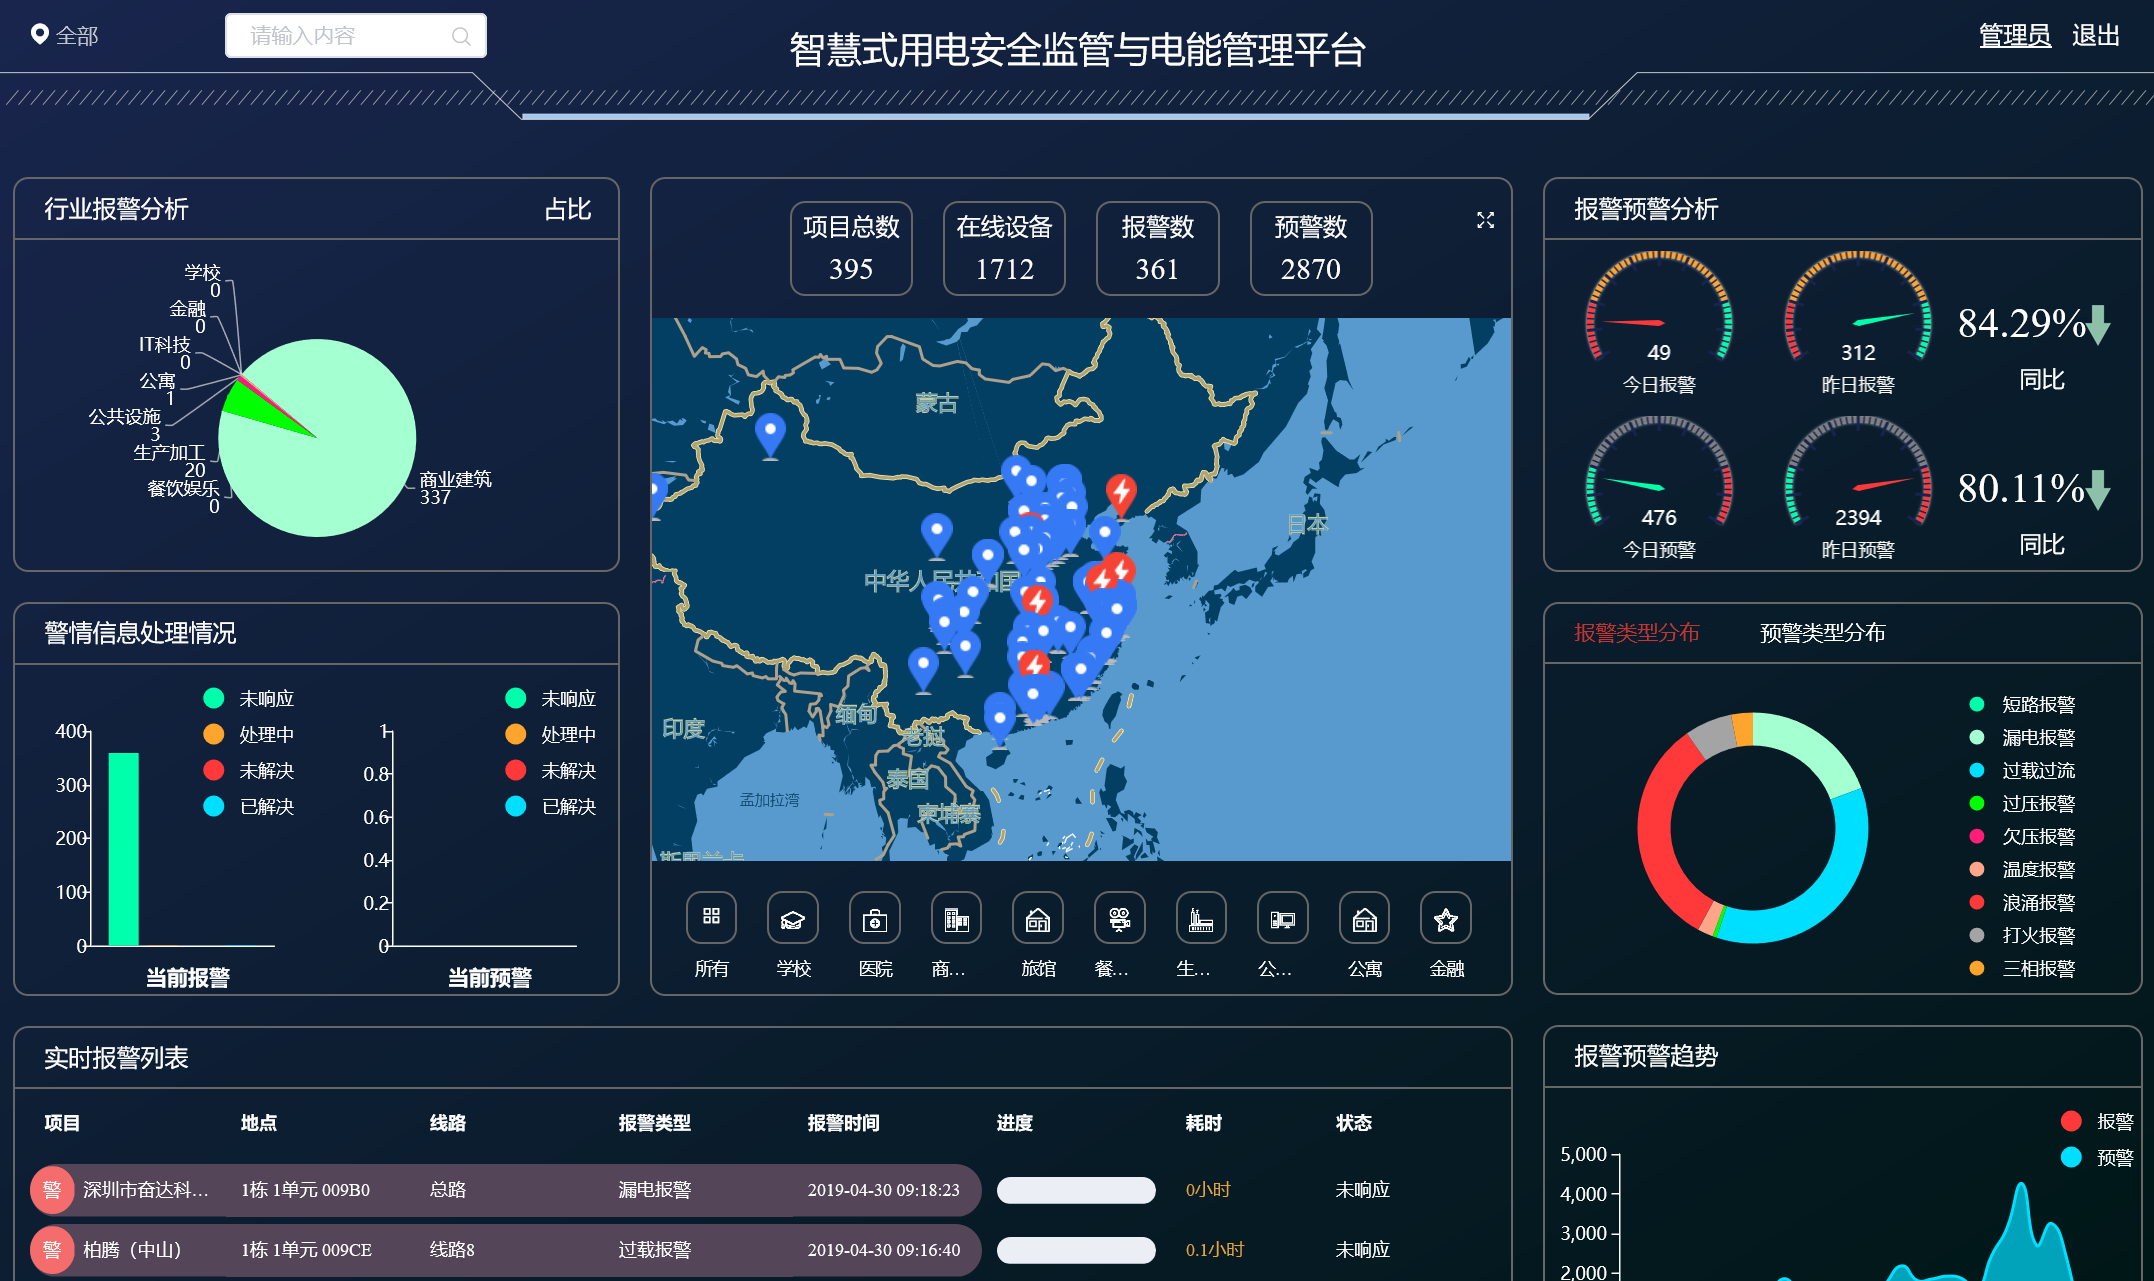This screenshot has height=1281, width=2154.
Task: Switch to 预警类型分布 tab
Action: click(1822, 633)
